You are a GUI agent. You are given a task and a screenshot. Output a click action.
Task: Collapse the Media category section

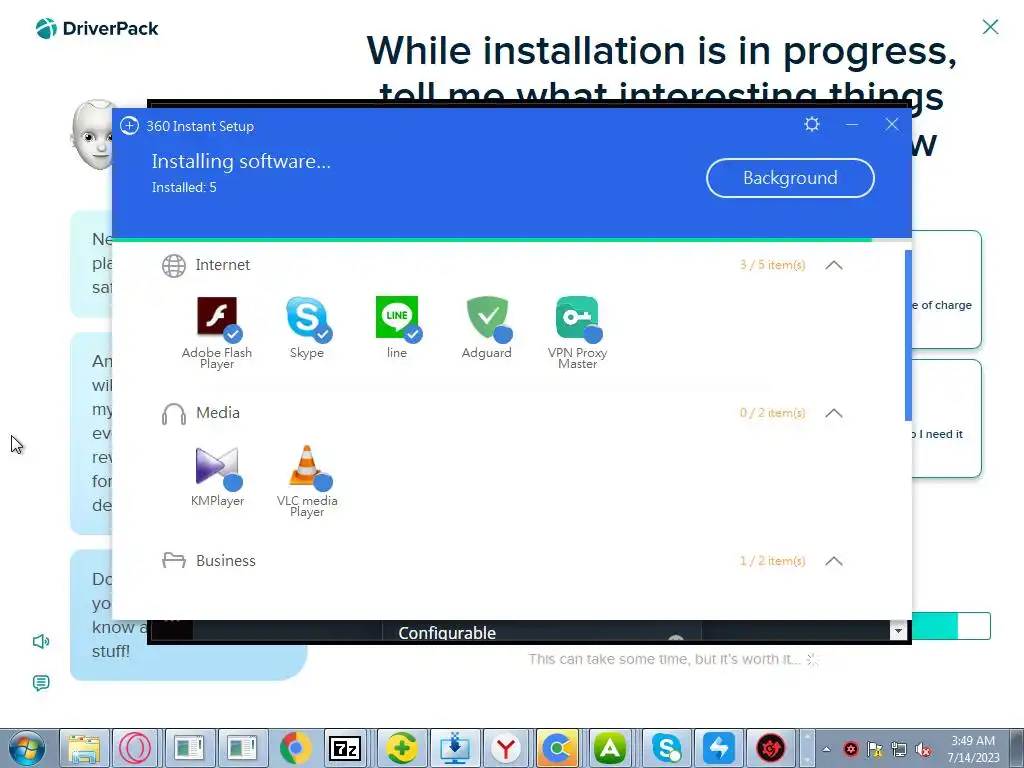pyautogui.click(x=834, y=413)
